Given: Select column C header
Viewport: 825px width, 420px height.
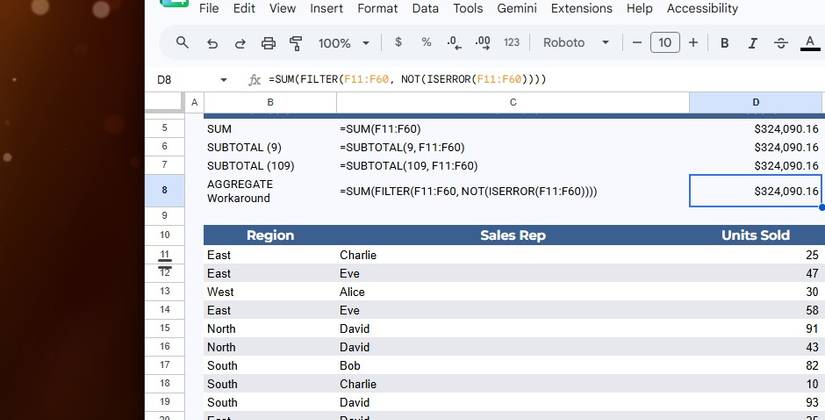Looking at the screenshot, I should [x=512, y=103].
